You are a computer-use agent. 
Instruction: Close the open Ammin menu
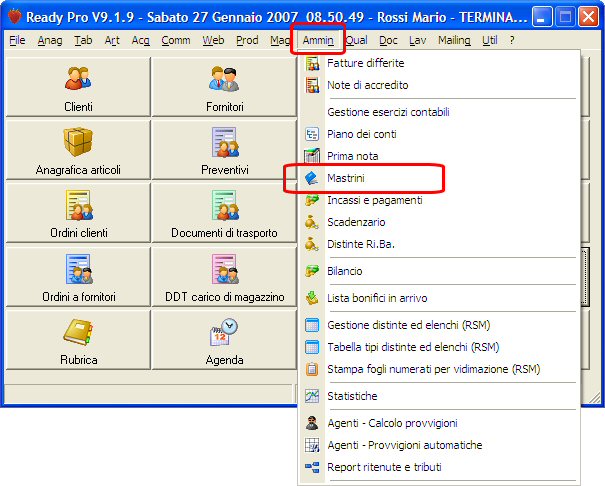[318, 40]
